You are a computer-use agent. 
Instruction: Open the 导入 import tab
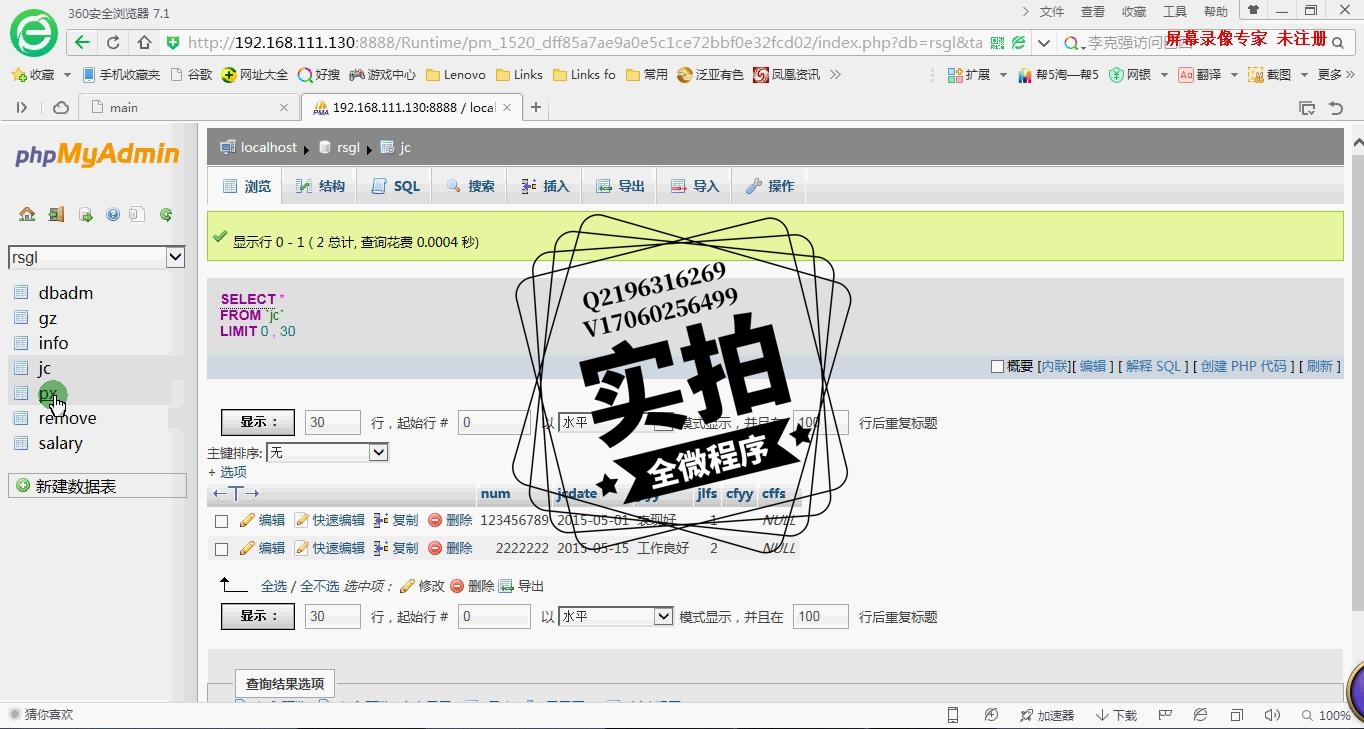[694, 186]
